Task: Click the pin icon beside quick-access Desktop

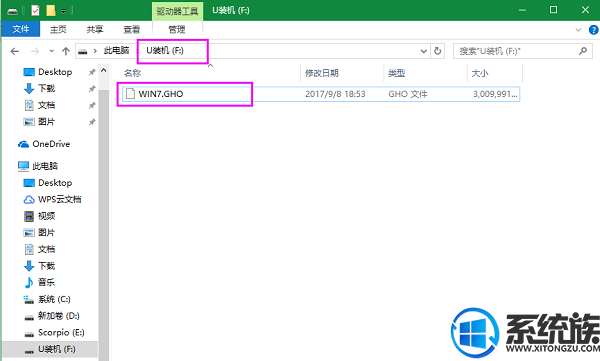Action: (x=92, y=72)
